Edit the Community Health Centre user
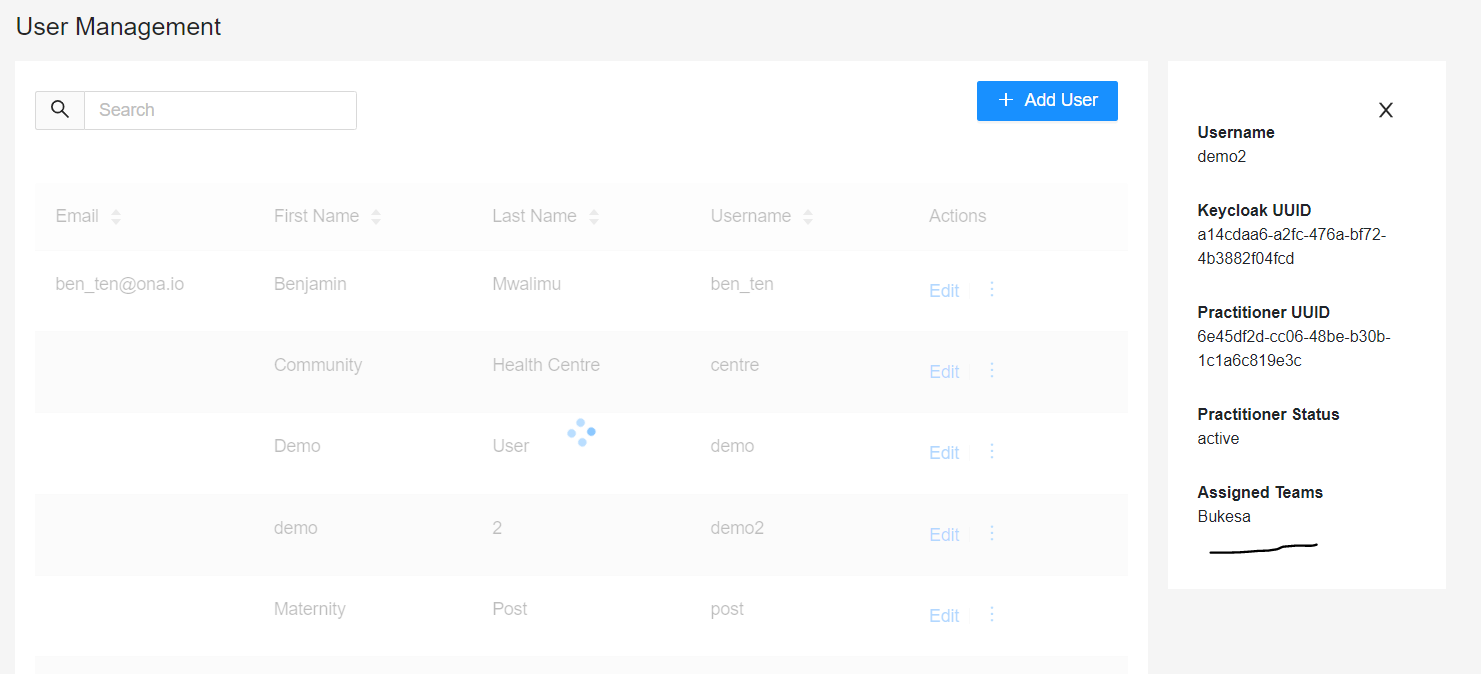This screenshot has height=674, width=1481. pyautogui.click(x=943, y=371)
